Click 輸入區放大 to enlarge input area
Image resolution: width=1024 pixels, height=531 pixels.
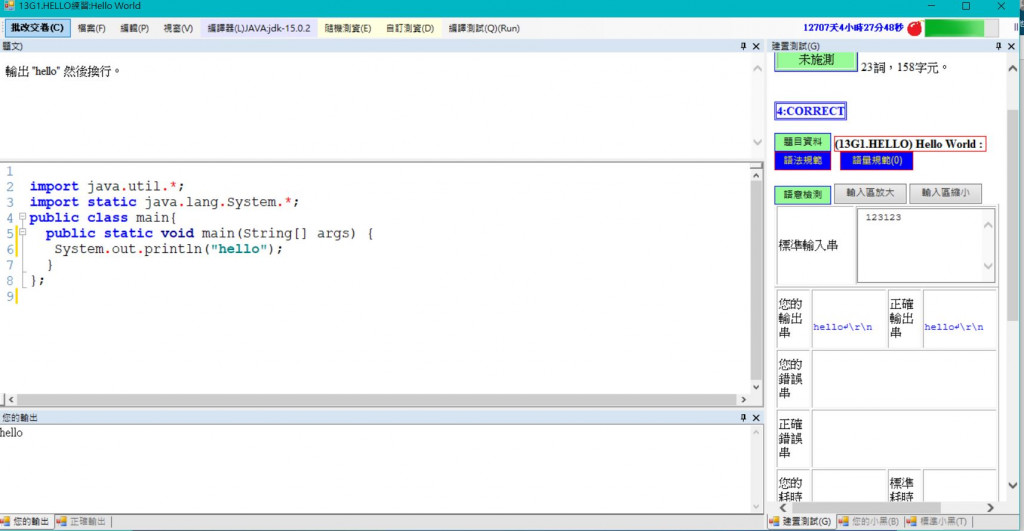[x=870, y=193]
